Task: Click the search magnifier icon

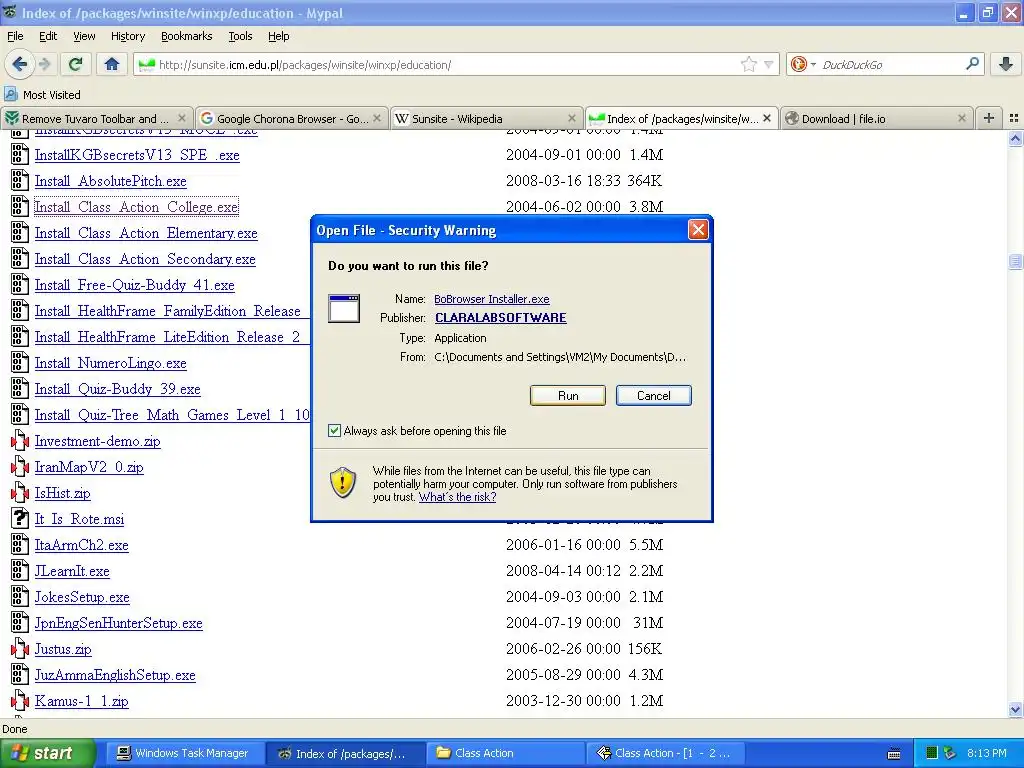Action: (x=972, y=64)
